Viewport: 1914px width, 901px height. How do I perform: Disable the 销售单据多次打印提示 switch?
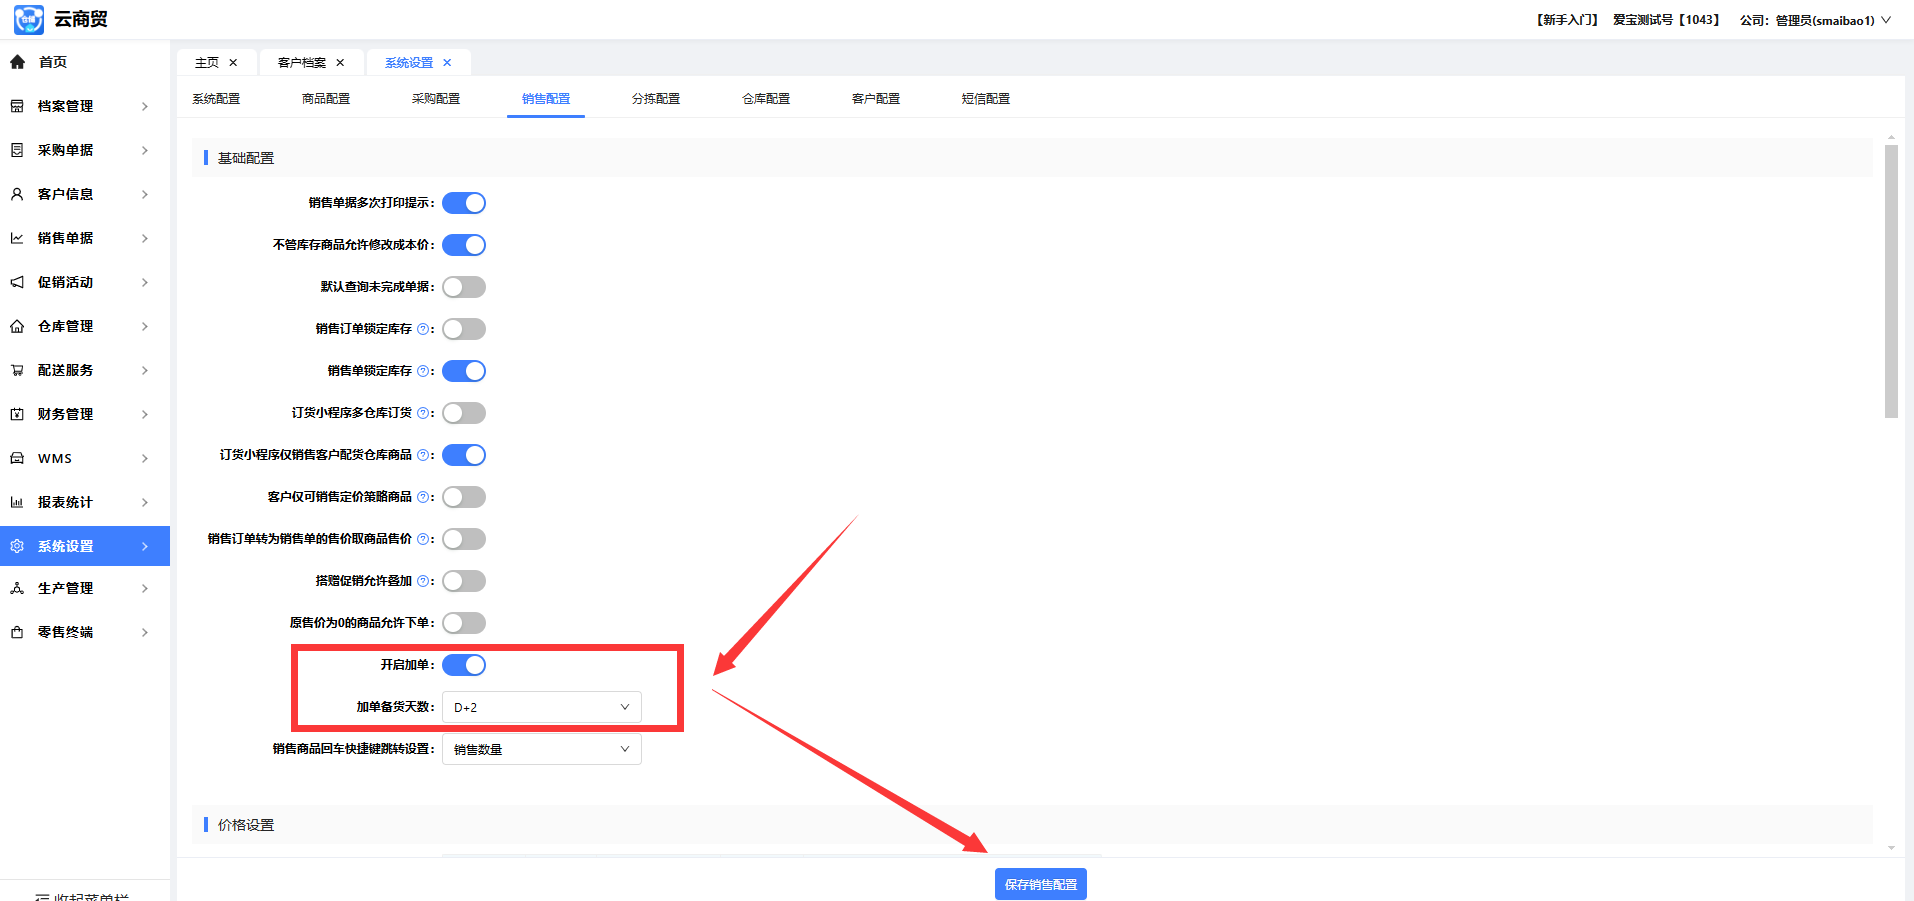[x=464, y=203]
